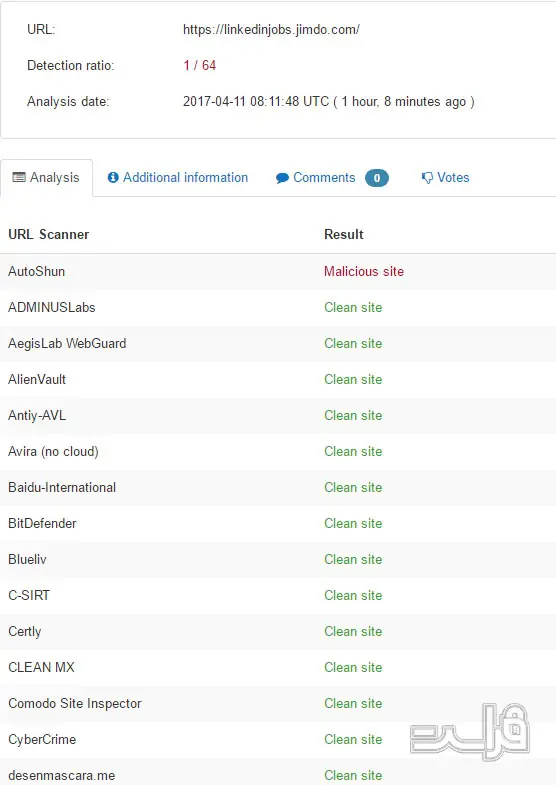This screenshot has height=785, width=556.
Task: Click Clean site result for Baidu-International
Action: (x=353, y=488)
